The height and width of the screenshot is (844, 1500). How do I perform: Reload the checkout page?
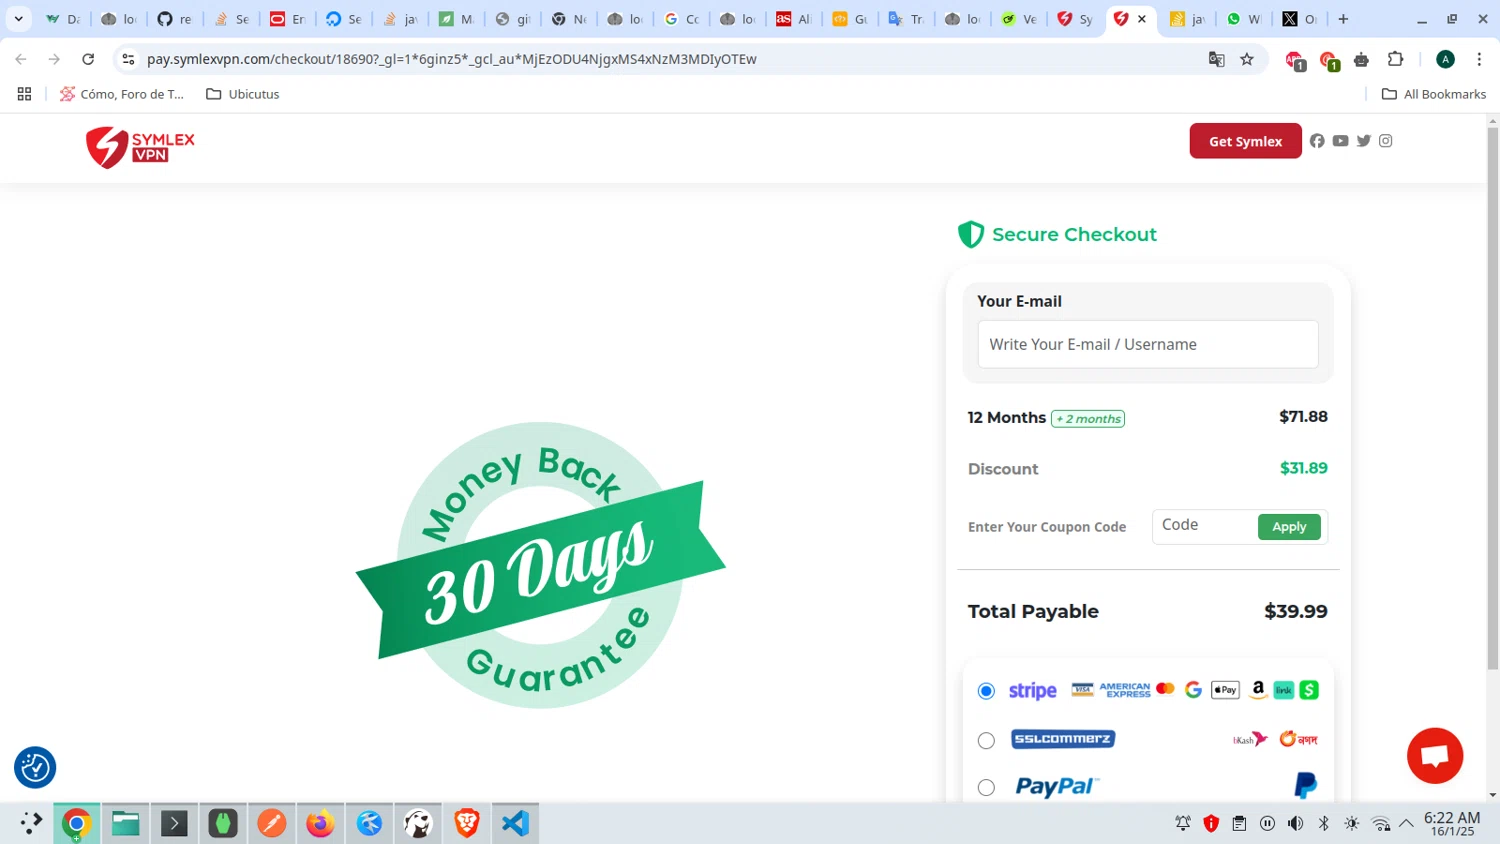click(x=88, y=59)
